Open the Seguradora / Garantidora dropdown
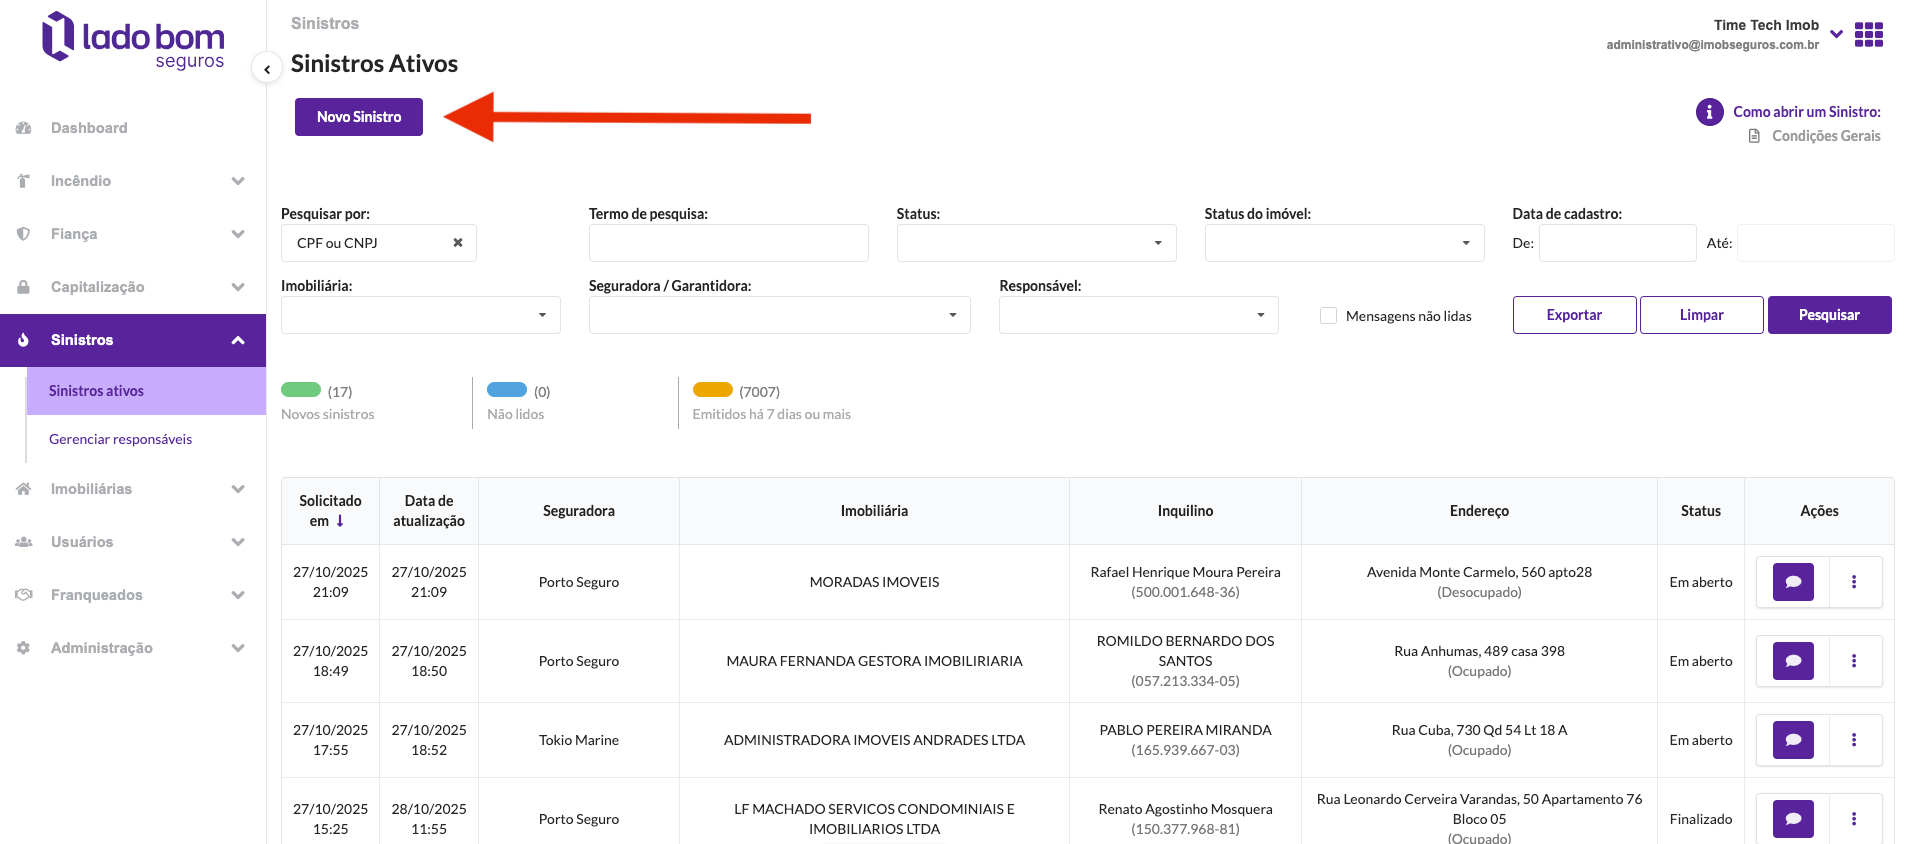 (x=779, y=315)
